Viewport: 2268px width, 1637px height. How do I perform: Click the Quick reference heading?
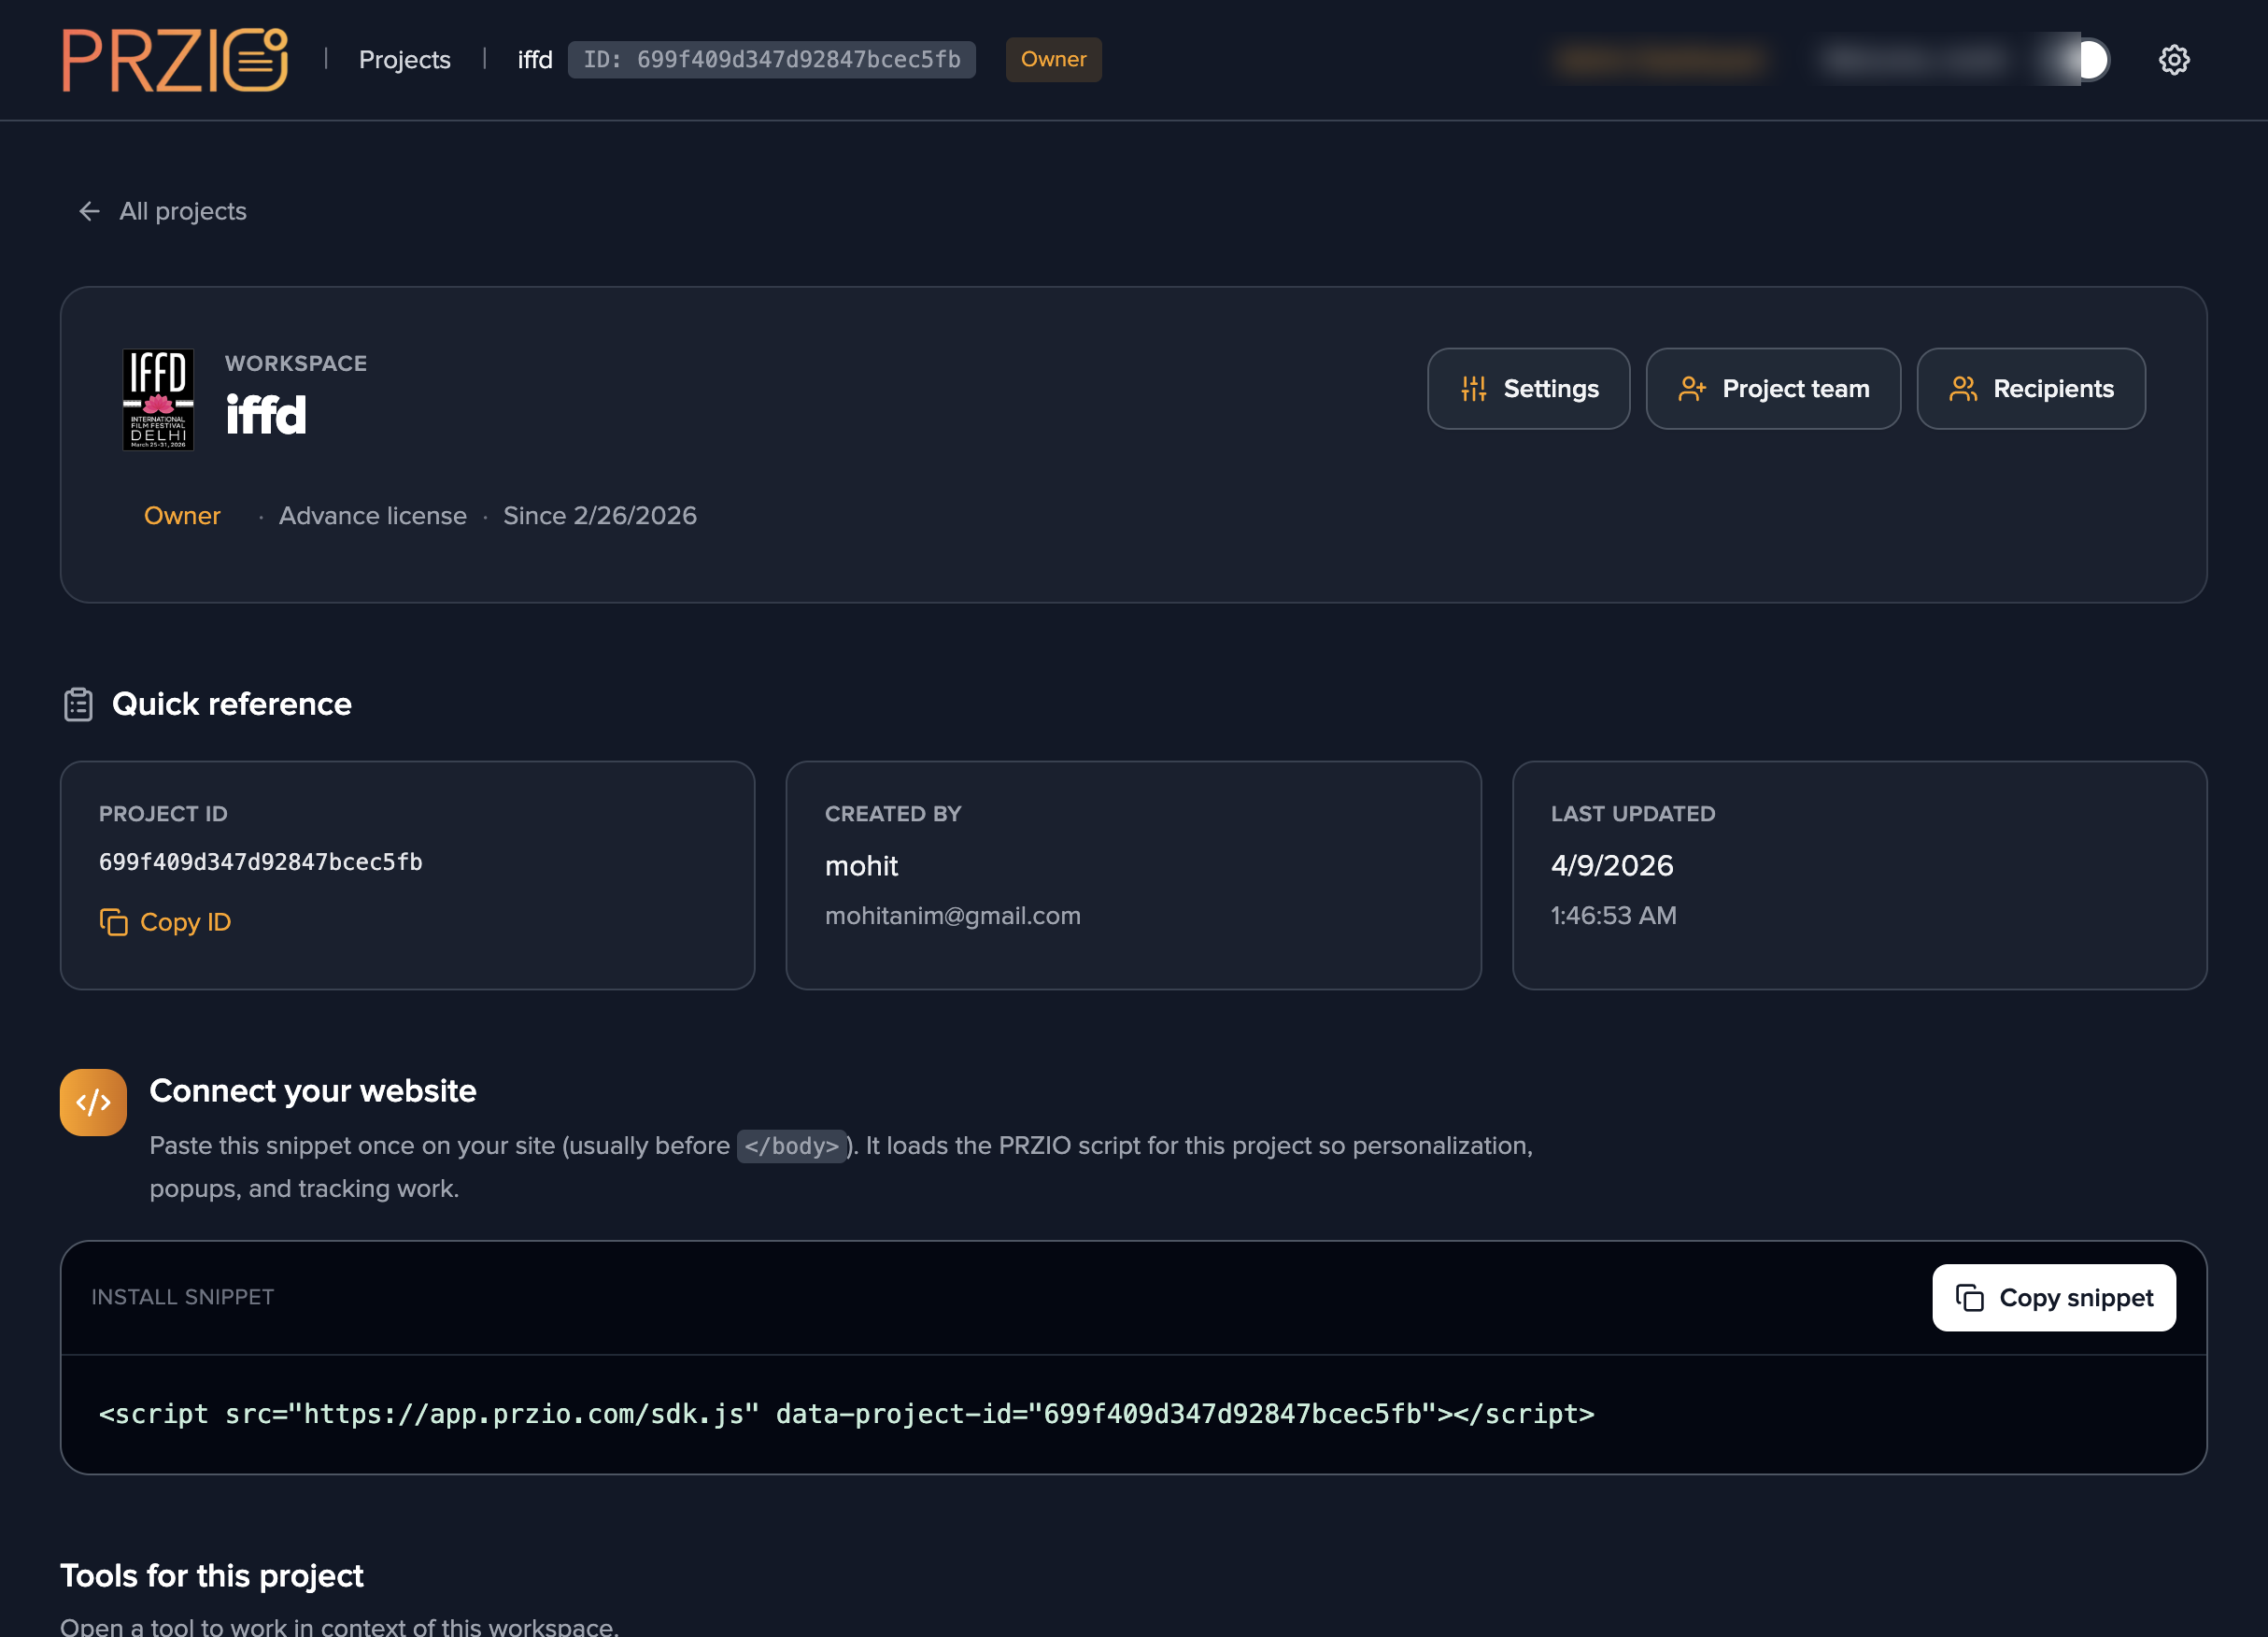232,704
